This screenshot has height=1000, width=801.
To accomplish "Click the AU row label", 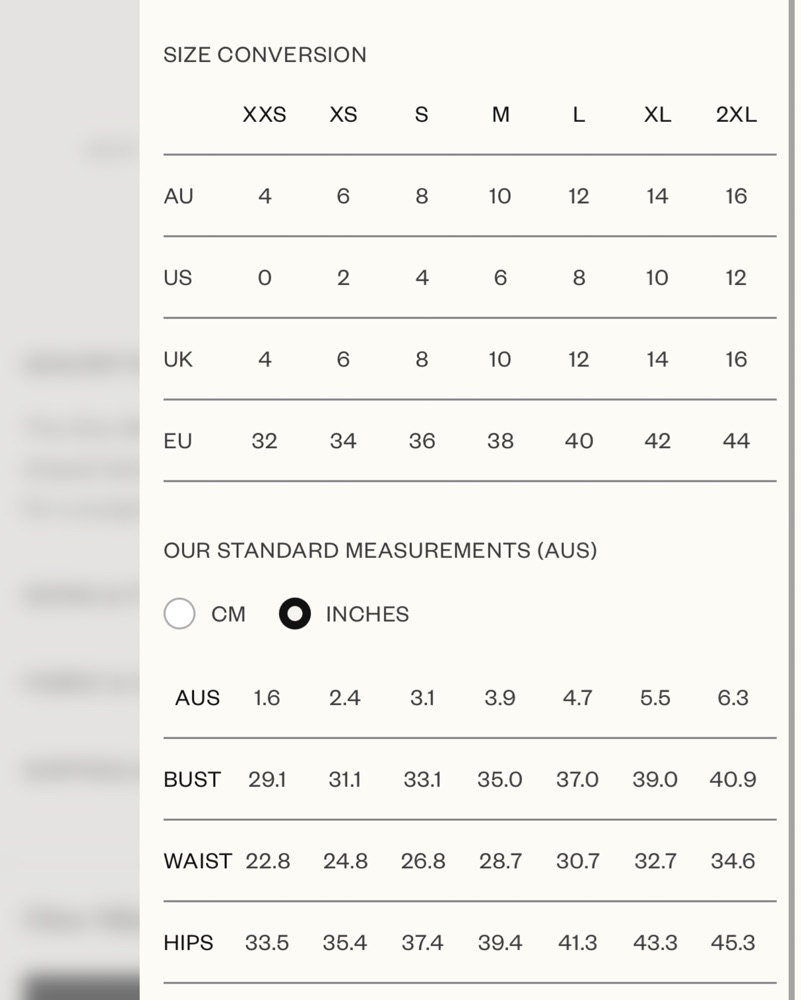I will point(178,196).
